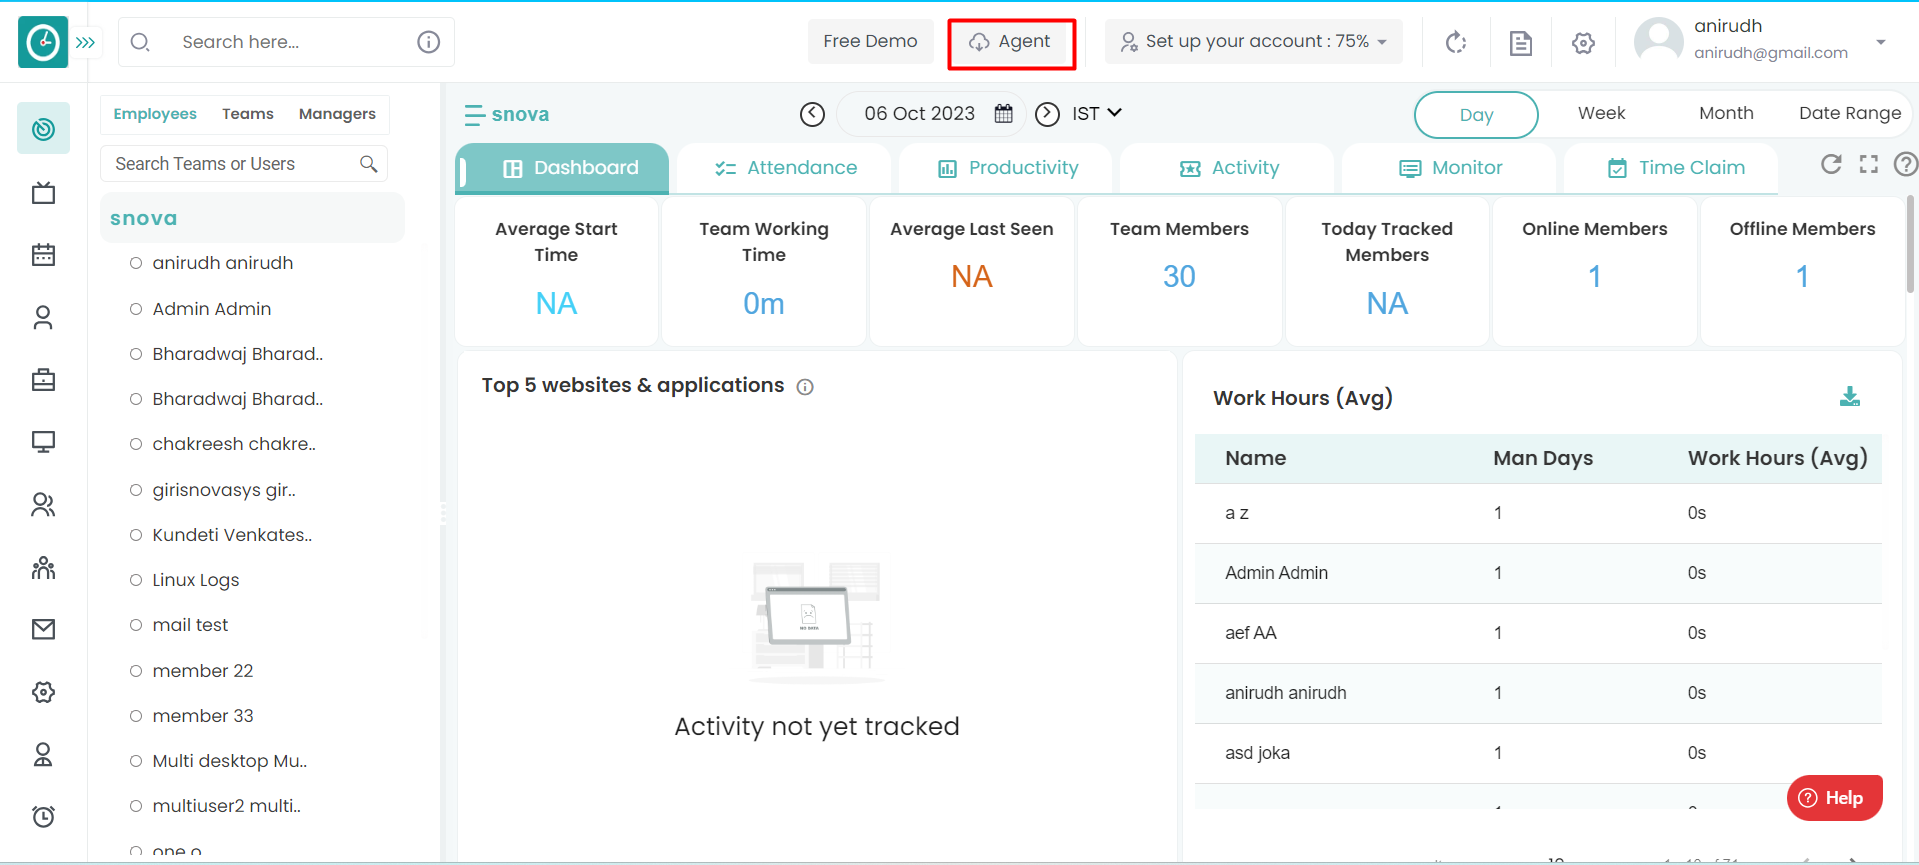
Task: Open the calendar icon in the left sidebar
Action: pyautogui.click(x=43, y=254)
